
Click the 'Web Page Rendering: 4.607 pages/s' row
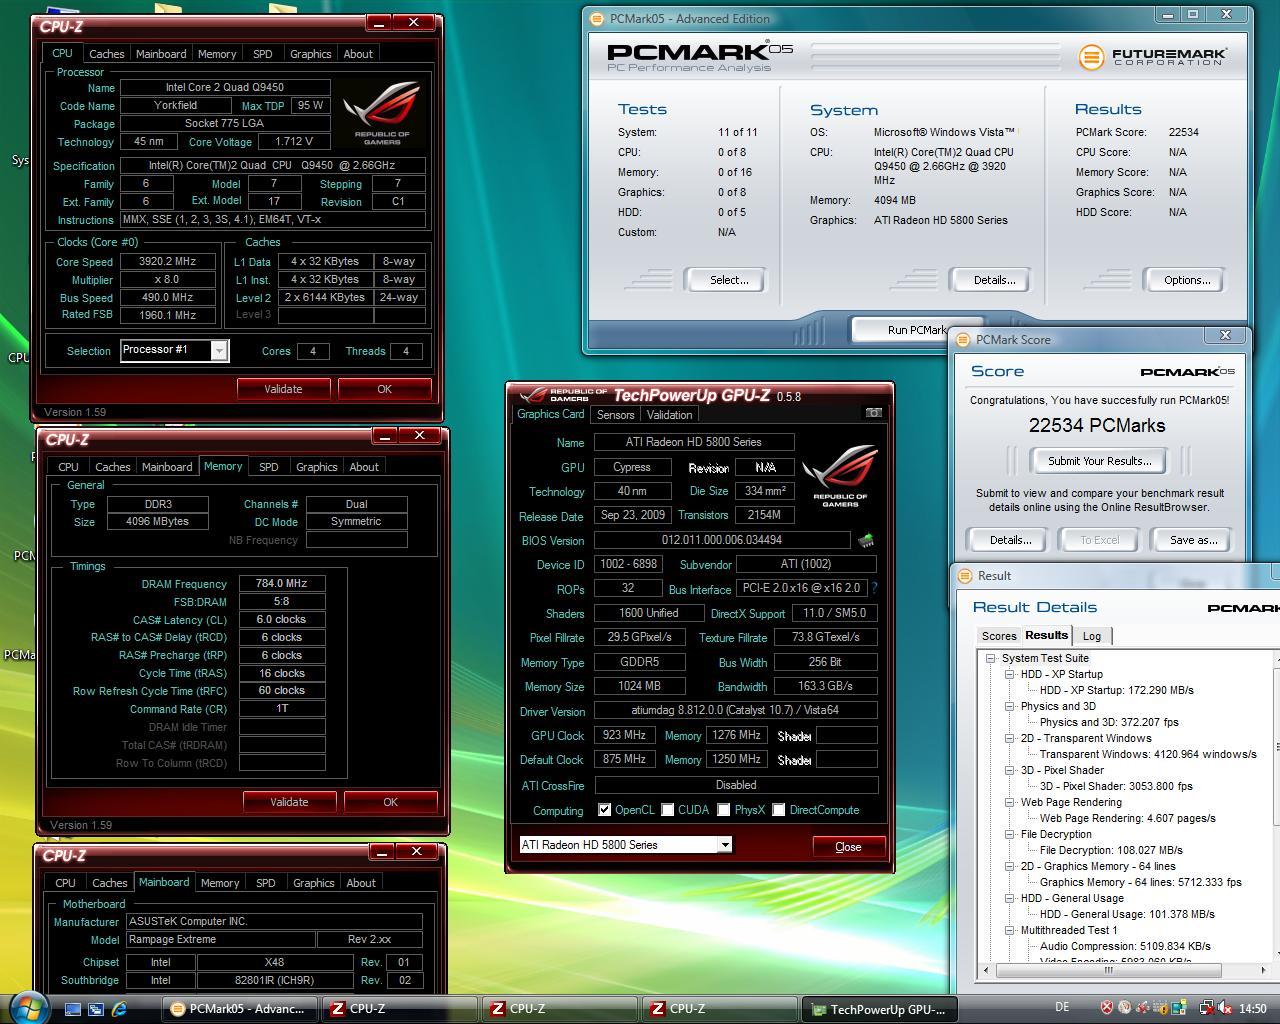tap(1127, 818)
